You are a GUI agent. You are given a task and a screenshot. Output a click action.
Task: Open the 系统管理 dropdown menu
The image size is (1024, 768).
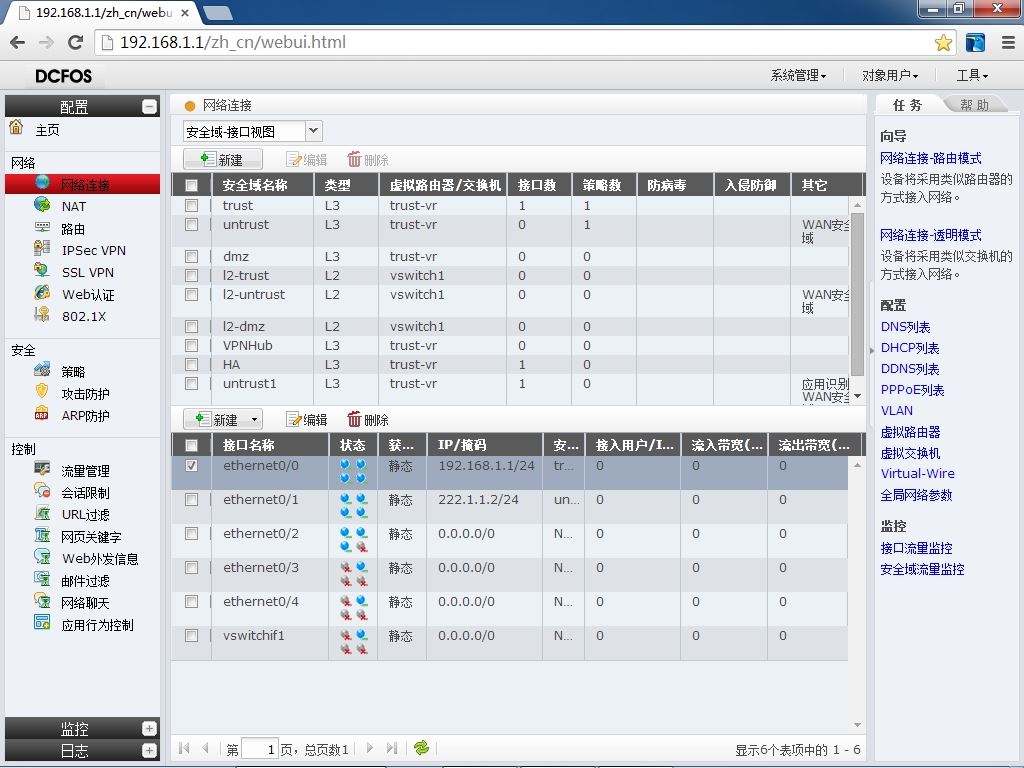point(798,76)
